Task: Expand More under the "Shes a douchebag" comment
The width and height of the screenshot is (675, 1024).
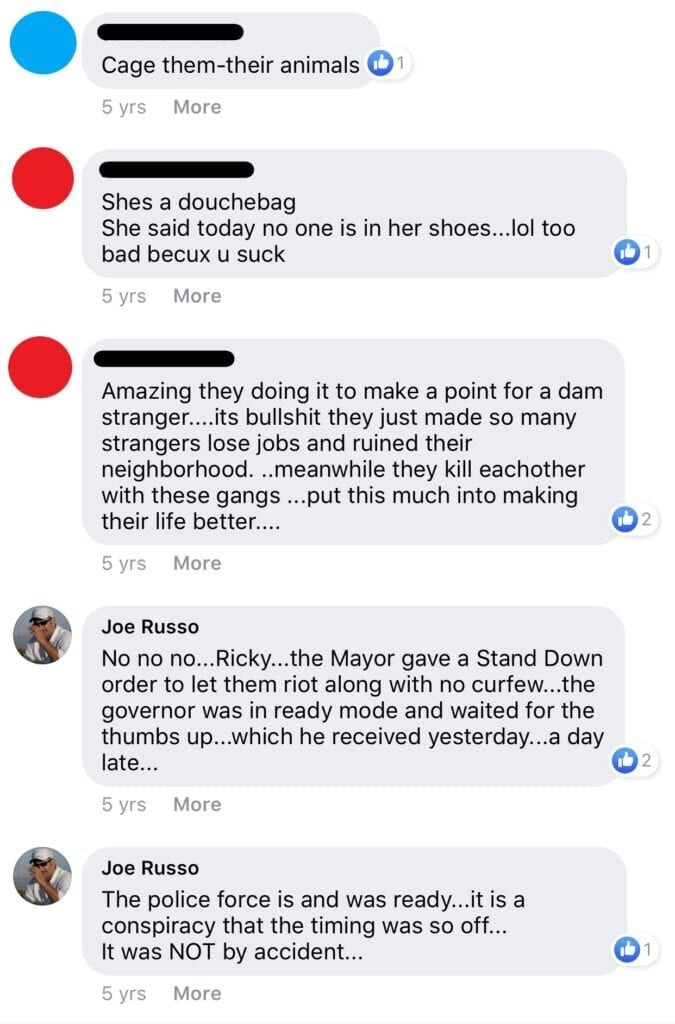Action: (197, 296)
